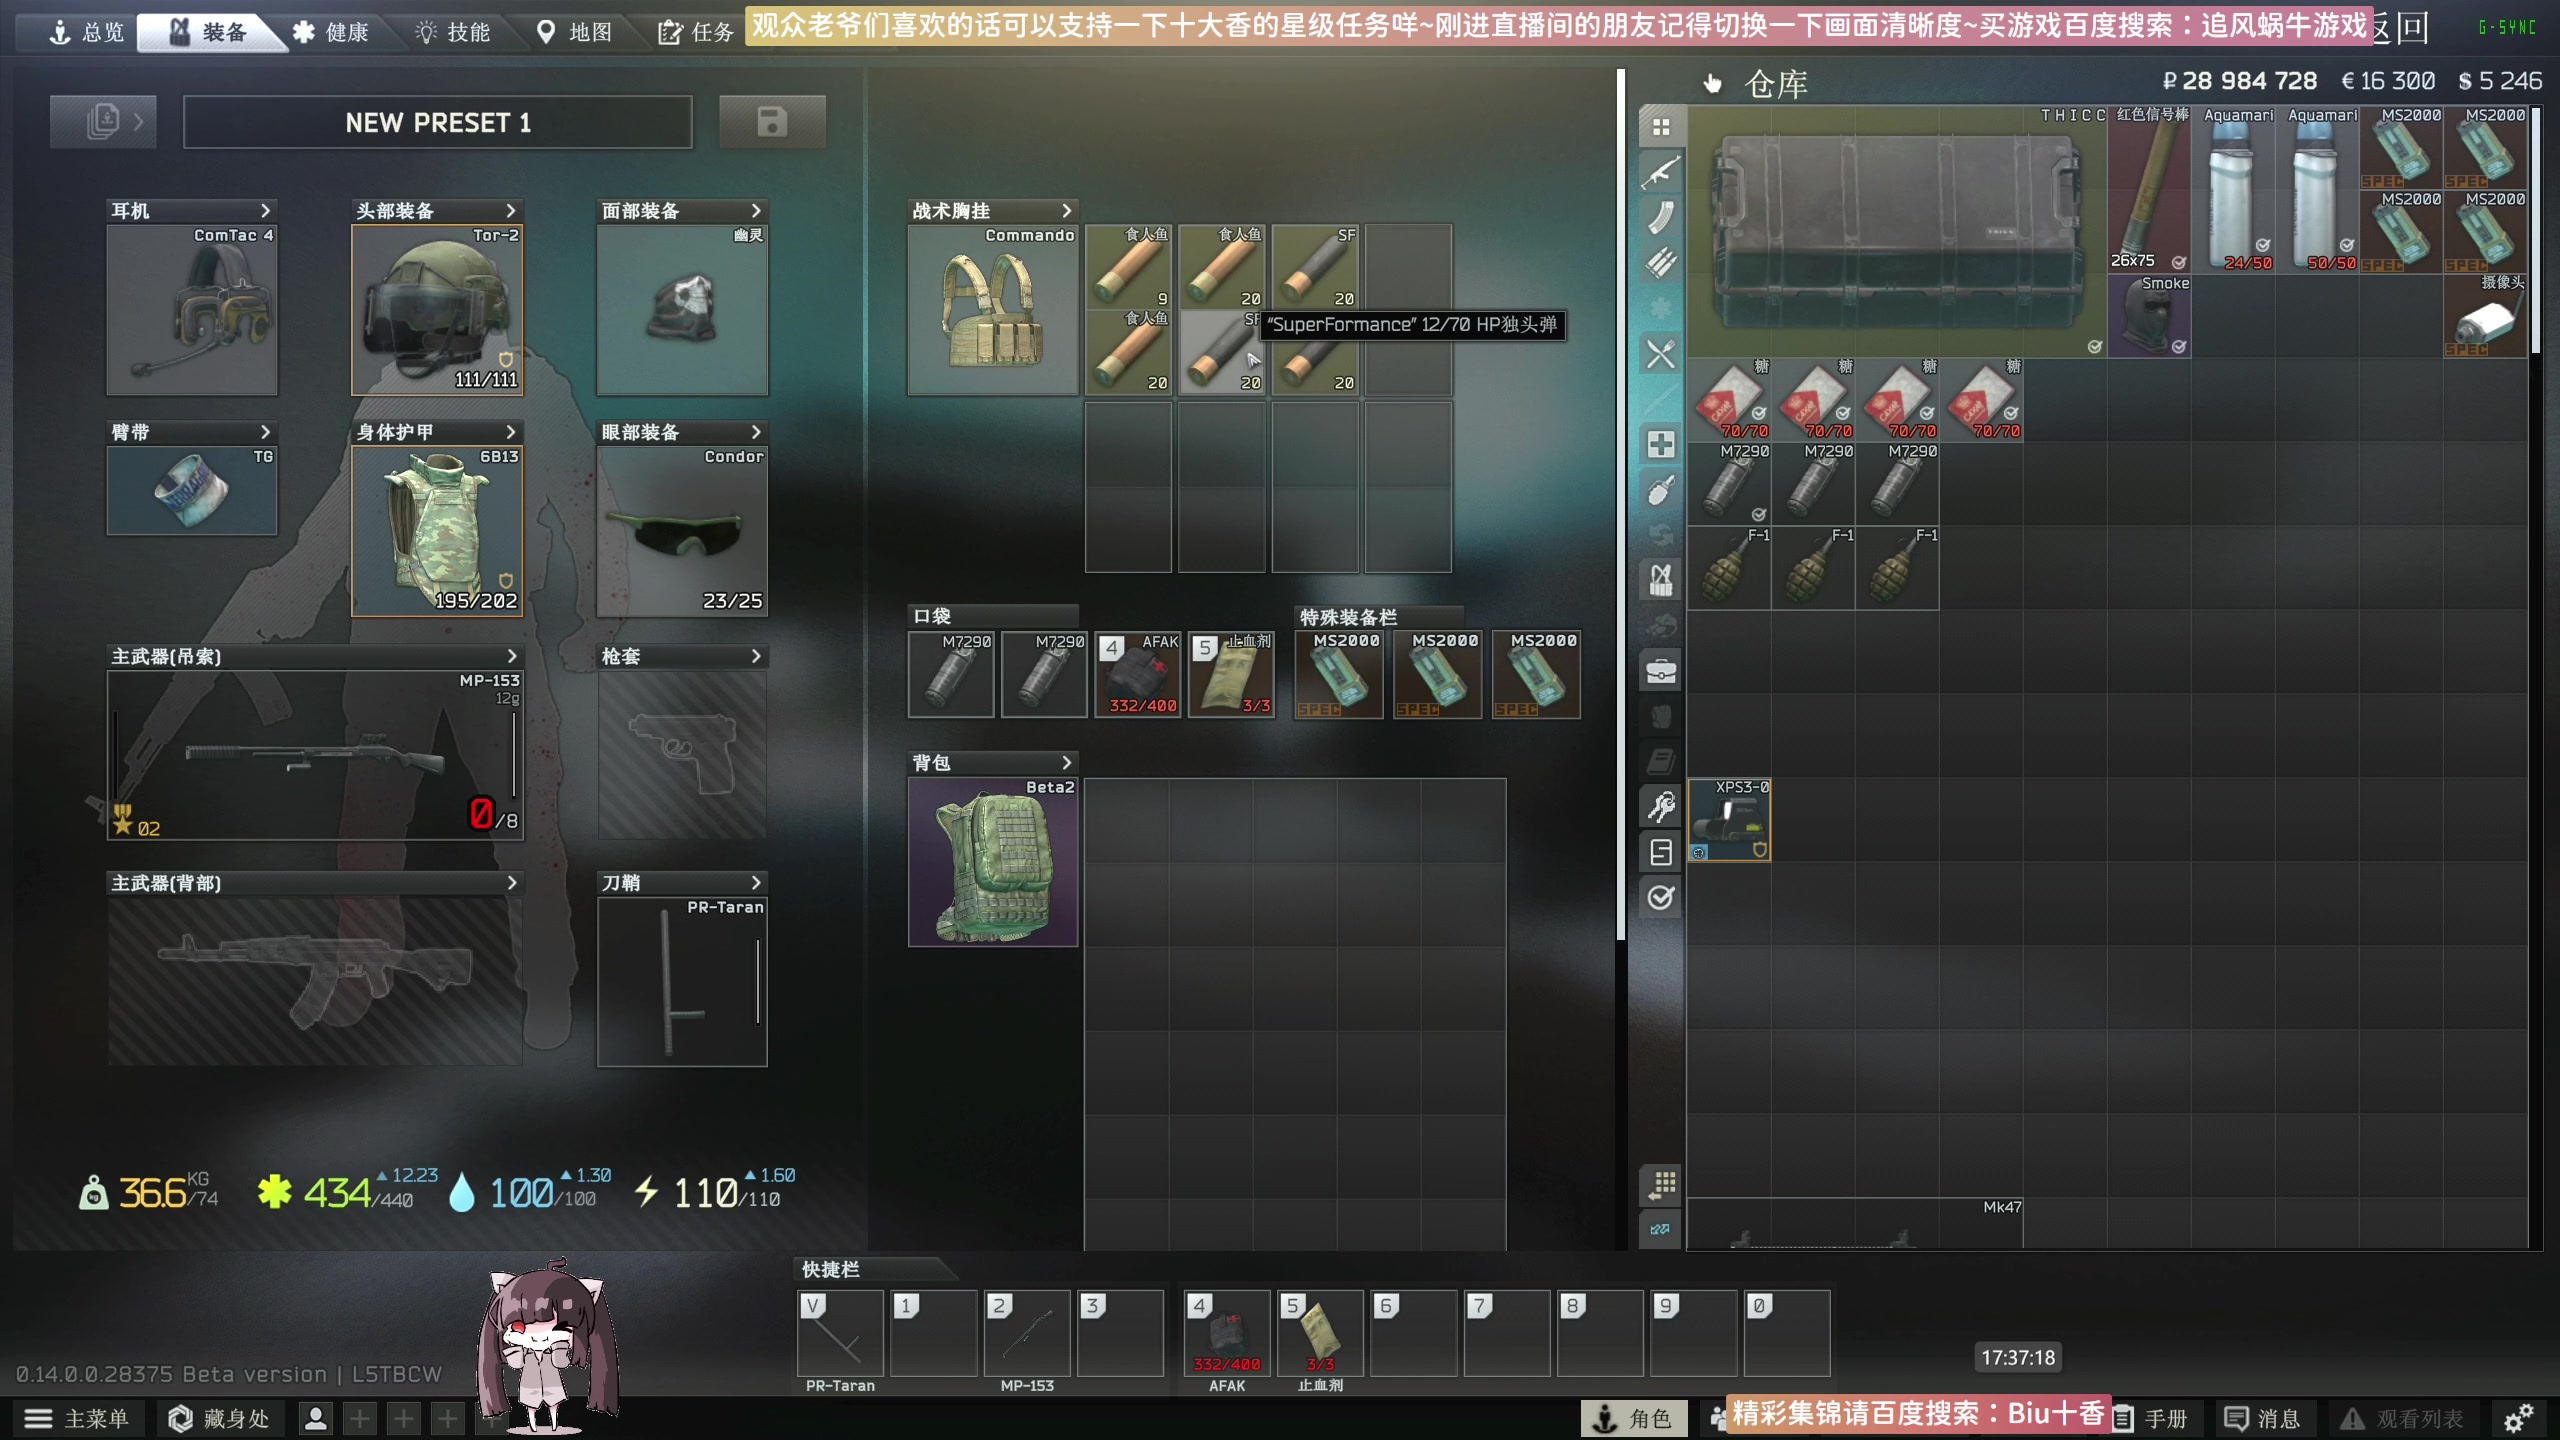
Task: Click the save preset floppy icon
Action: 772,122
